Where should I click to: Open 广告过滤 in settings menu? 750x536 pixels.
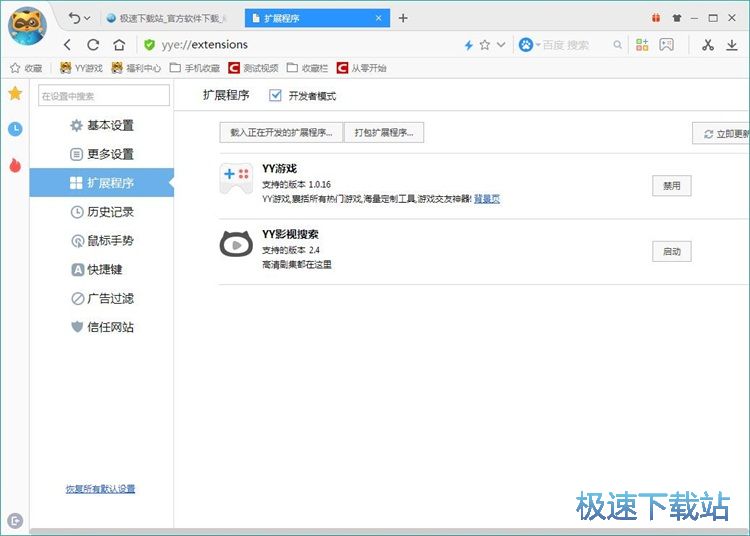click(102, 298)
